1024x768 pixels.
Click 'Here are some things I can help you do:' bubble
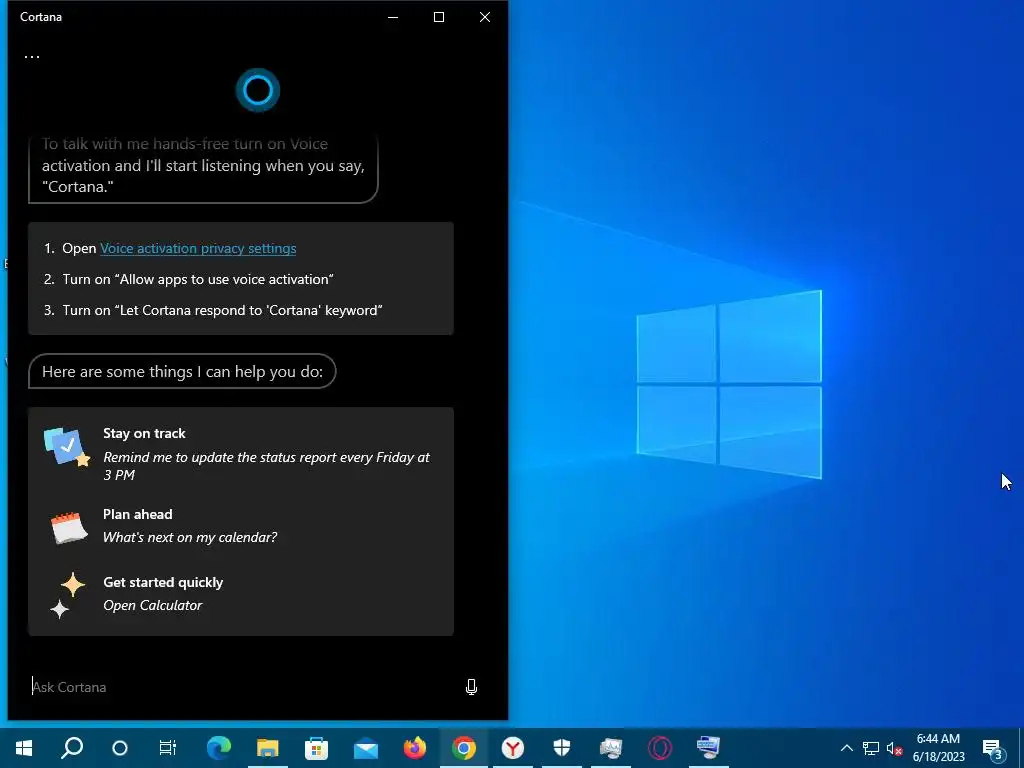pos(182,372)
